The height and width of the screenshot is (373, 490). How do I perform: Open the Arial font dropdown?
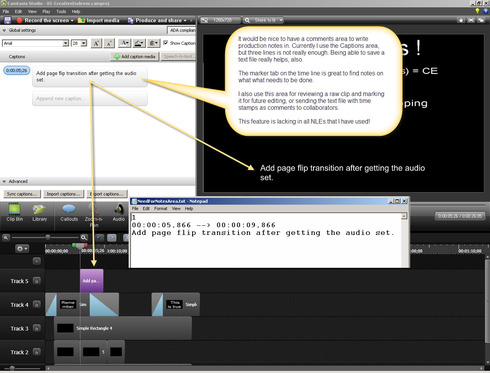pyautogui.click(x=35, y=43)
